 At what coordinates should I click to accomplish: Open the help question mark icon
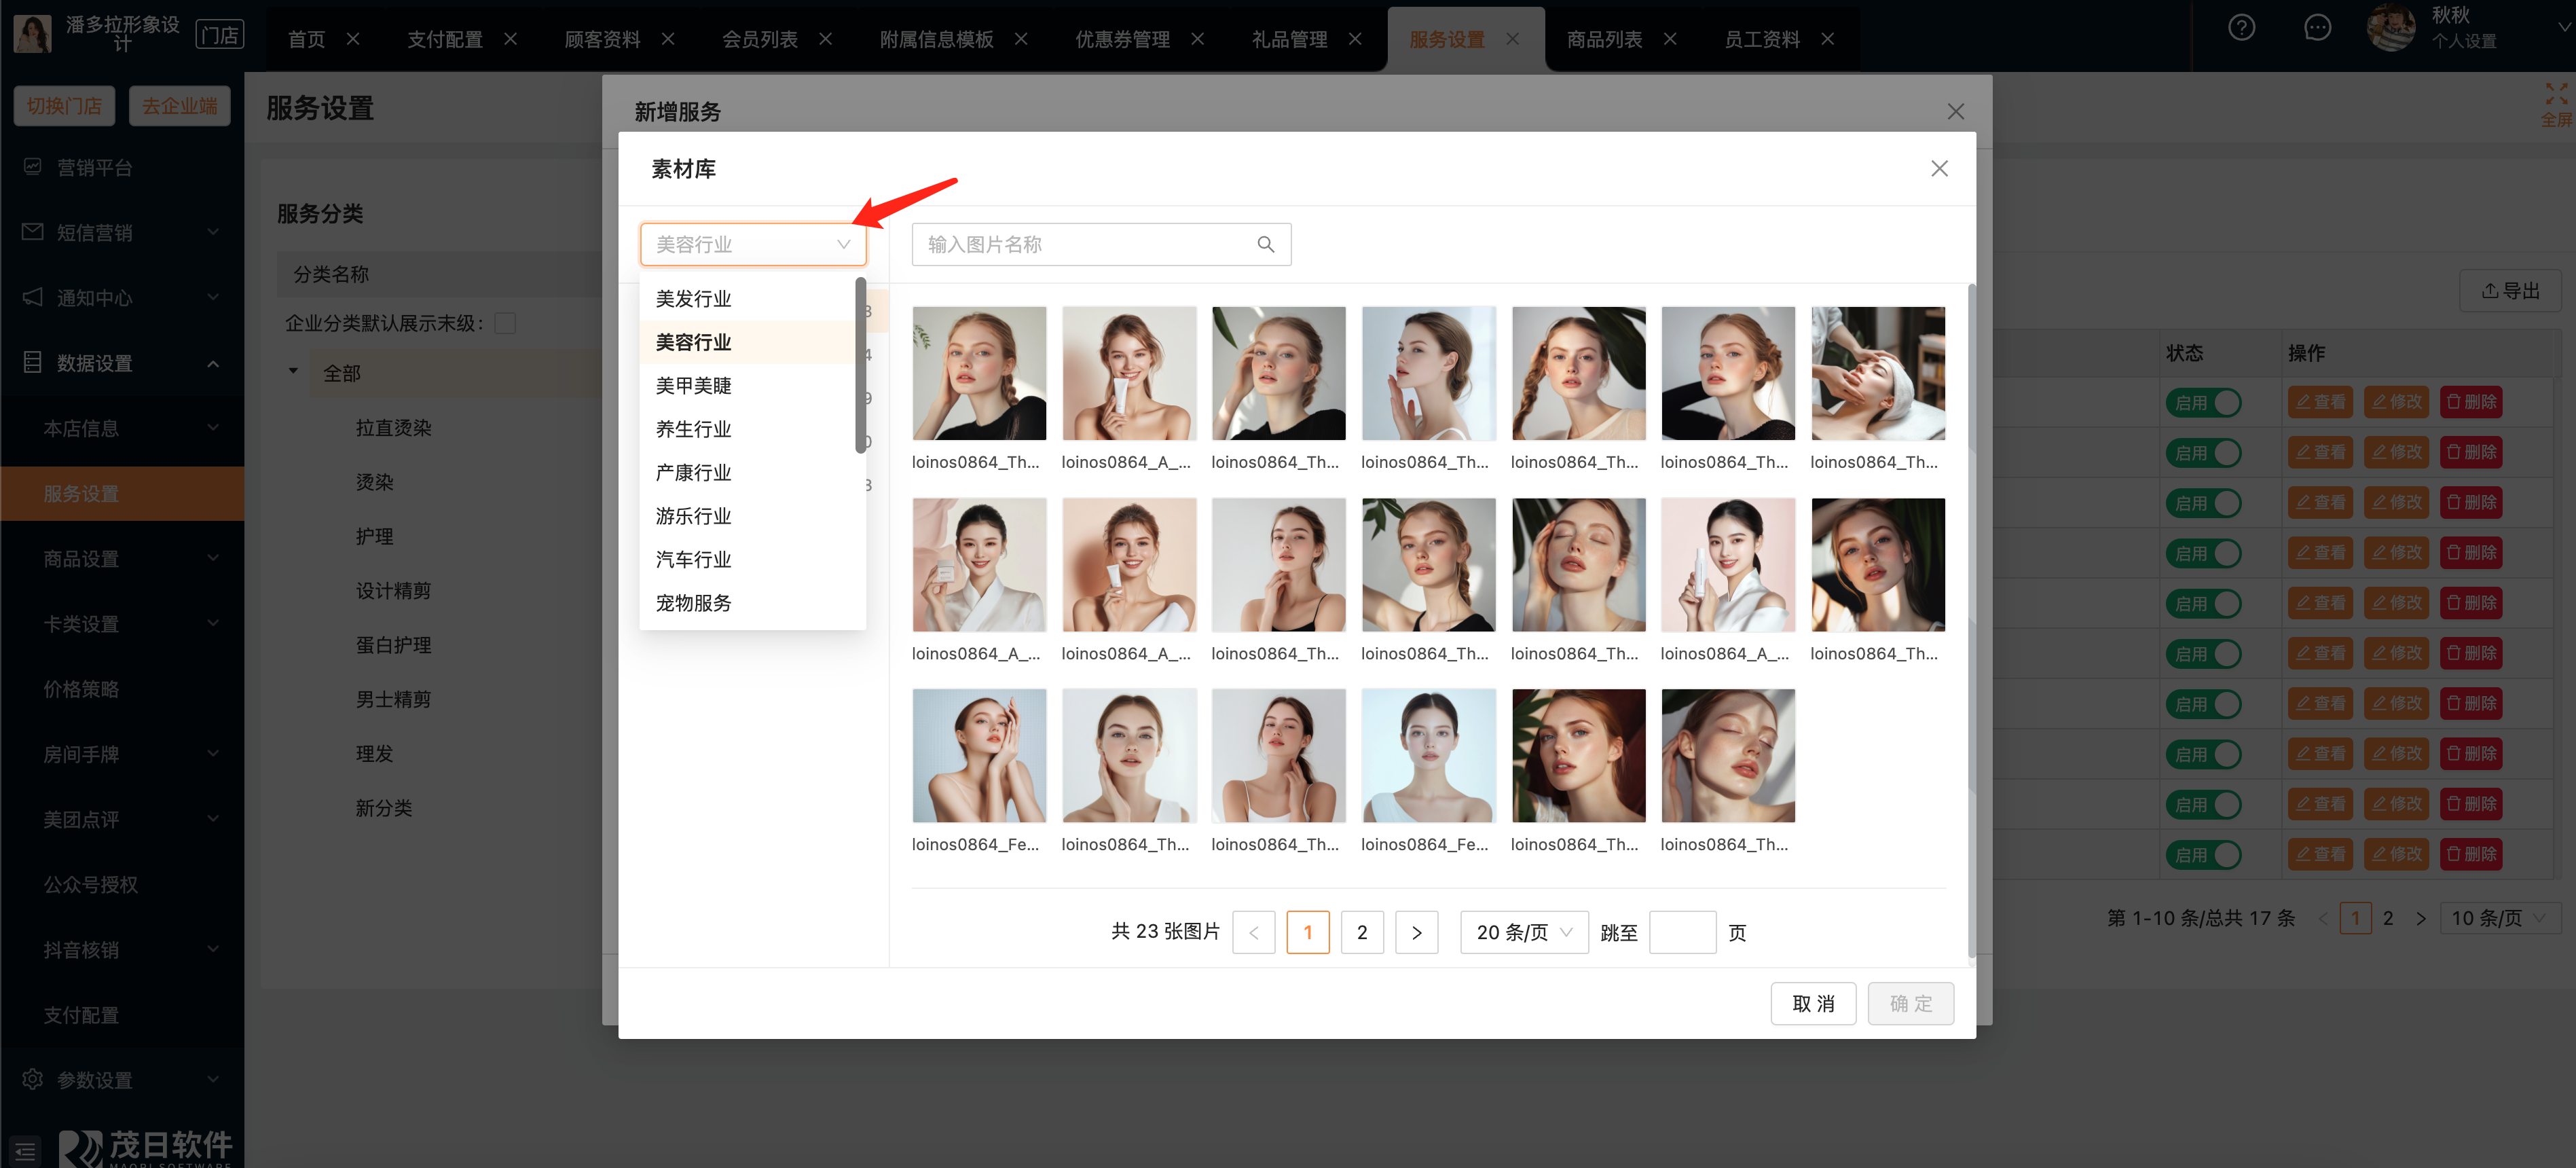point(2241,28)
